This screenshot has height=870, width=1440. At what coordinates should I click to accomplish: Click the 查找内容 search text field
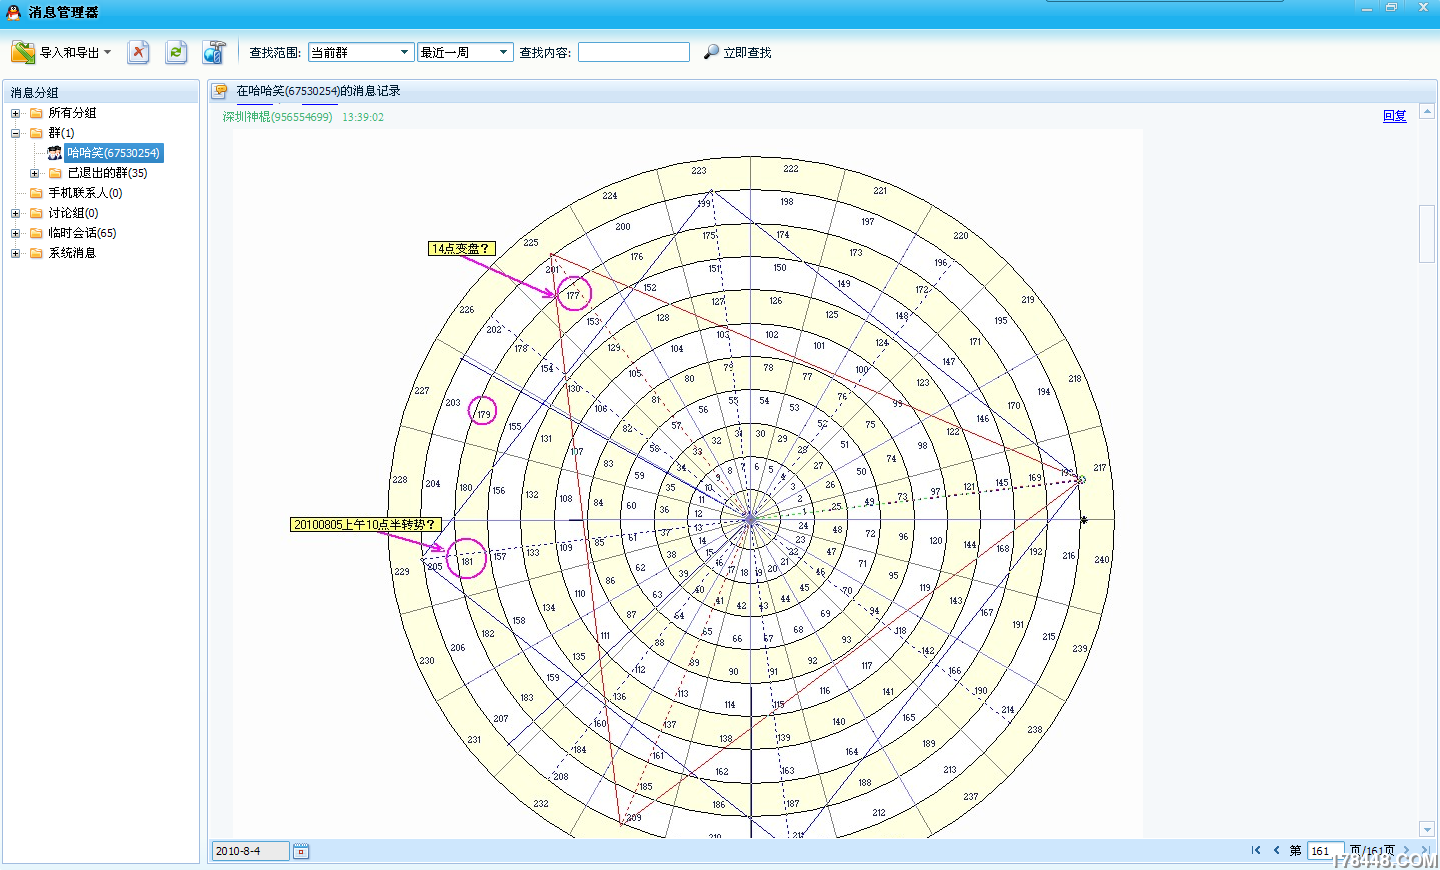click(x=634, y=52)
